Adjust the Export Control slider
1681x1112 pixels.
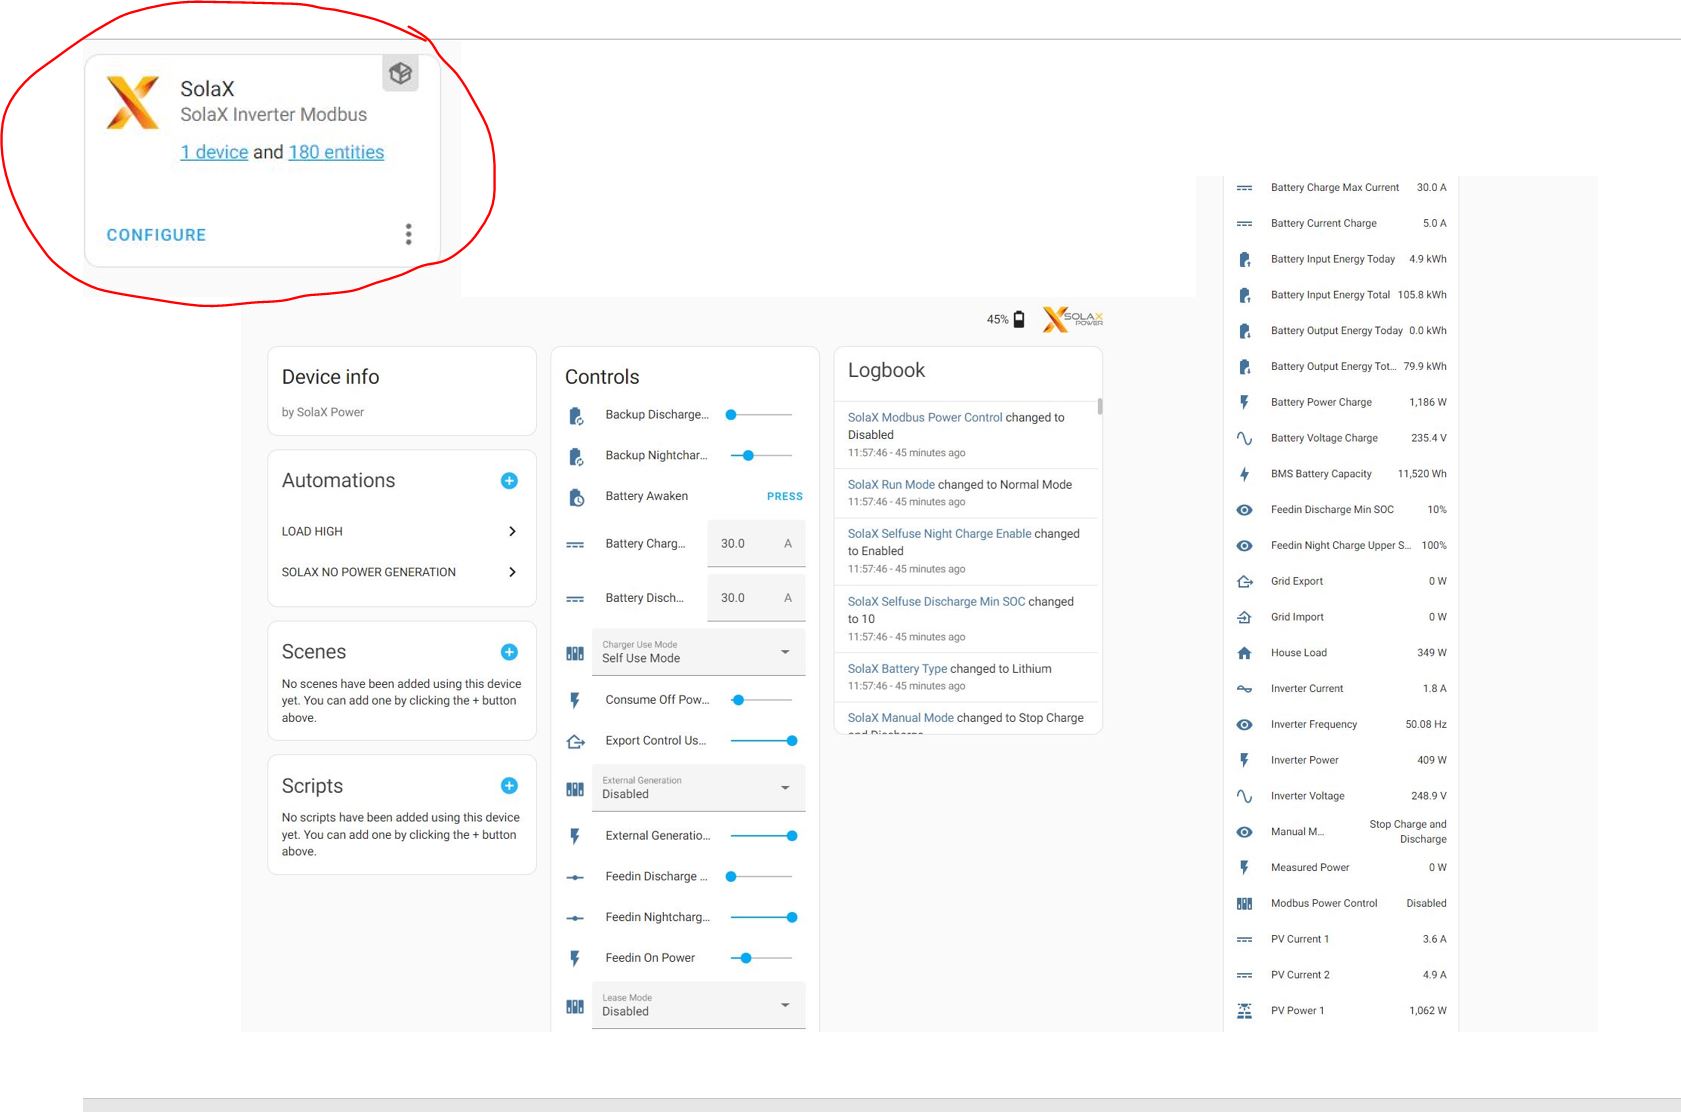[790, 741]
